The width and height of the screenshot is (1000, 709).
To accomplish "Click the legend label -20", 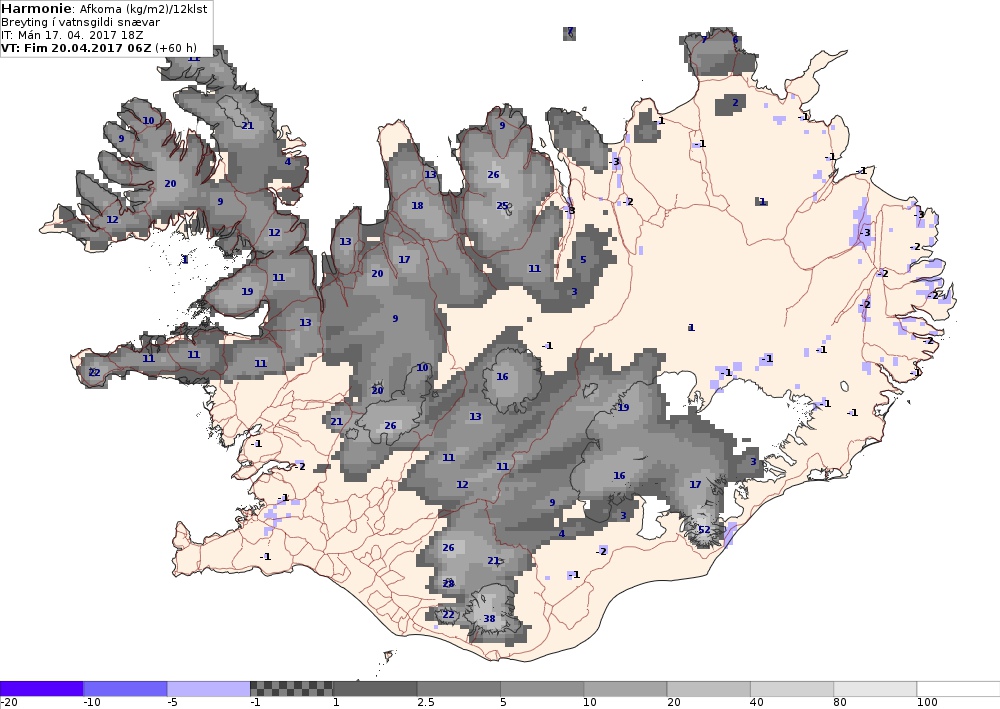I will pos(8,703).
